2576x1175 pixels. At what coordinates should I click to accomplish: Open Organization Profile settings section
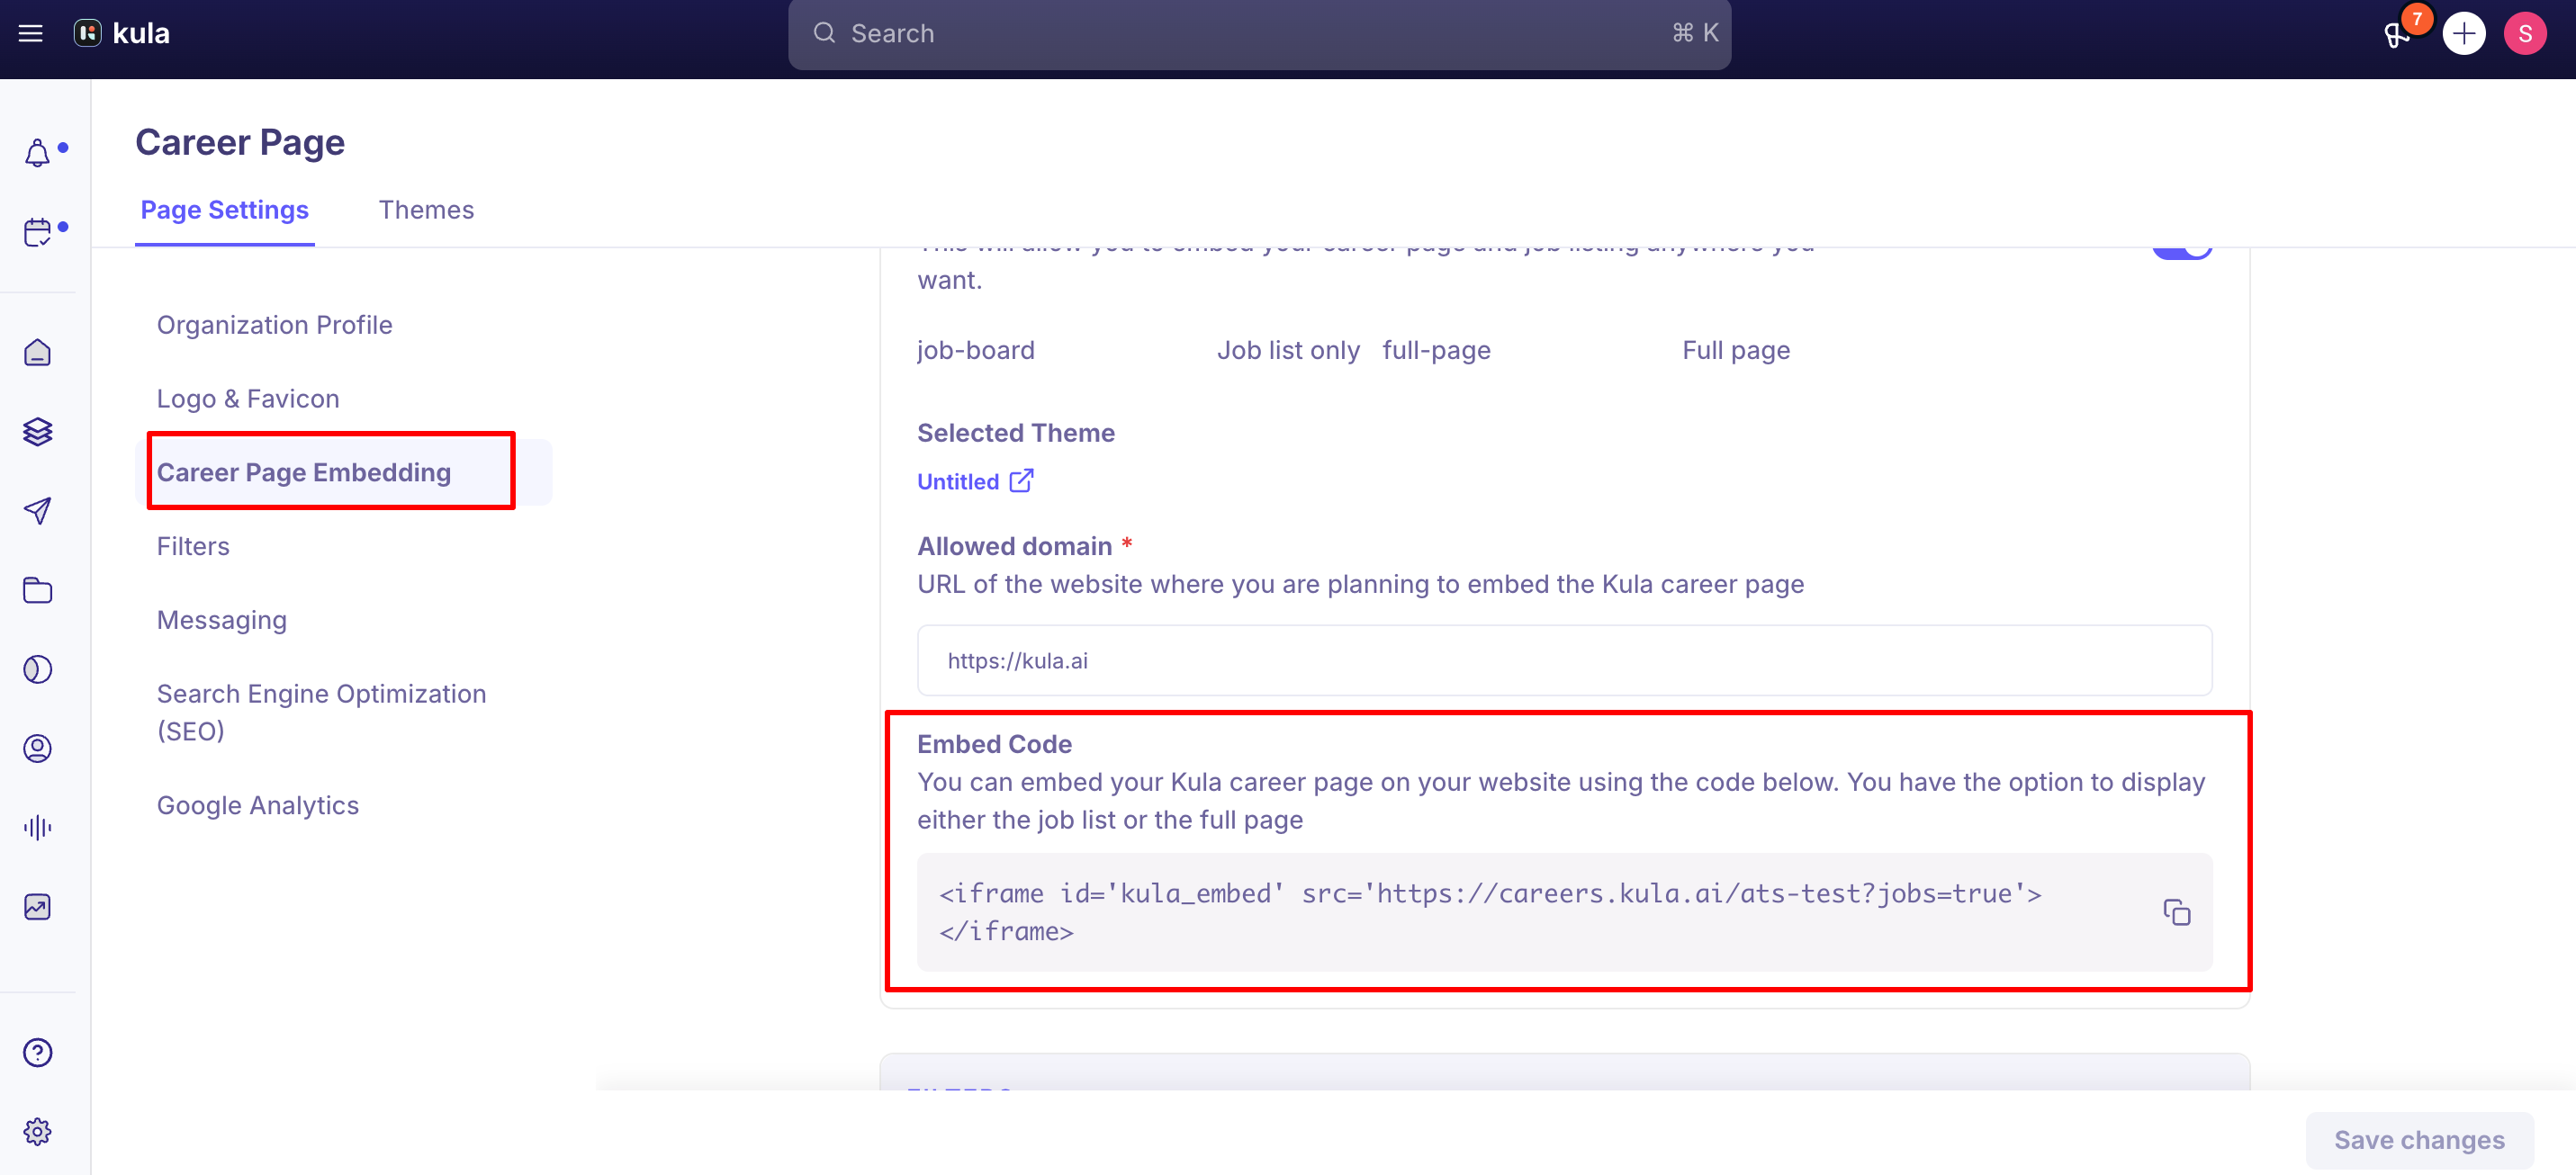click(274, 325)
